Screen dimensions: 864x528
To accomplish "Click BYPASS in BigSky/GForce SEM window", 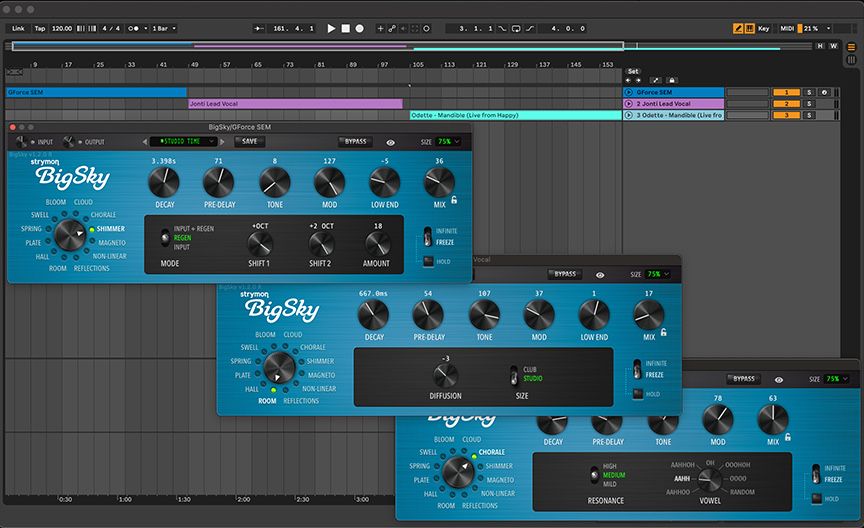I will pyautogui.click(x=355, y=142).
